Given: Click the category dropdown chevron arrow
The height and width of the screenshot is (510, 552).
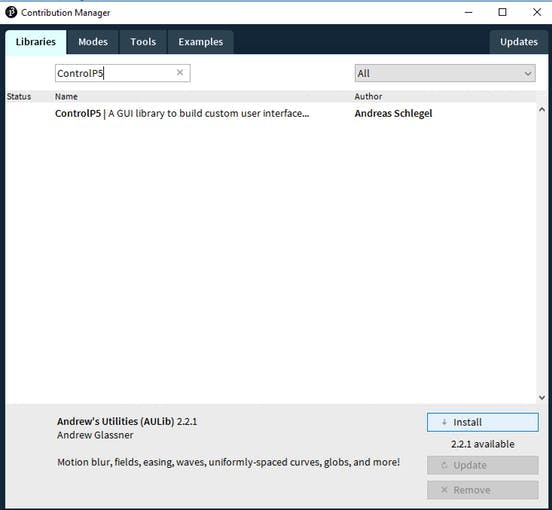Looking at the screenshot, I should (527, 74).
